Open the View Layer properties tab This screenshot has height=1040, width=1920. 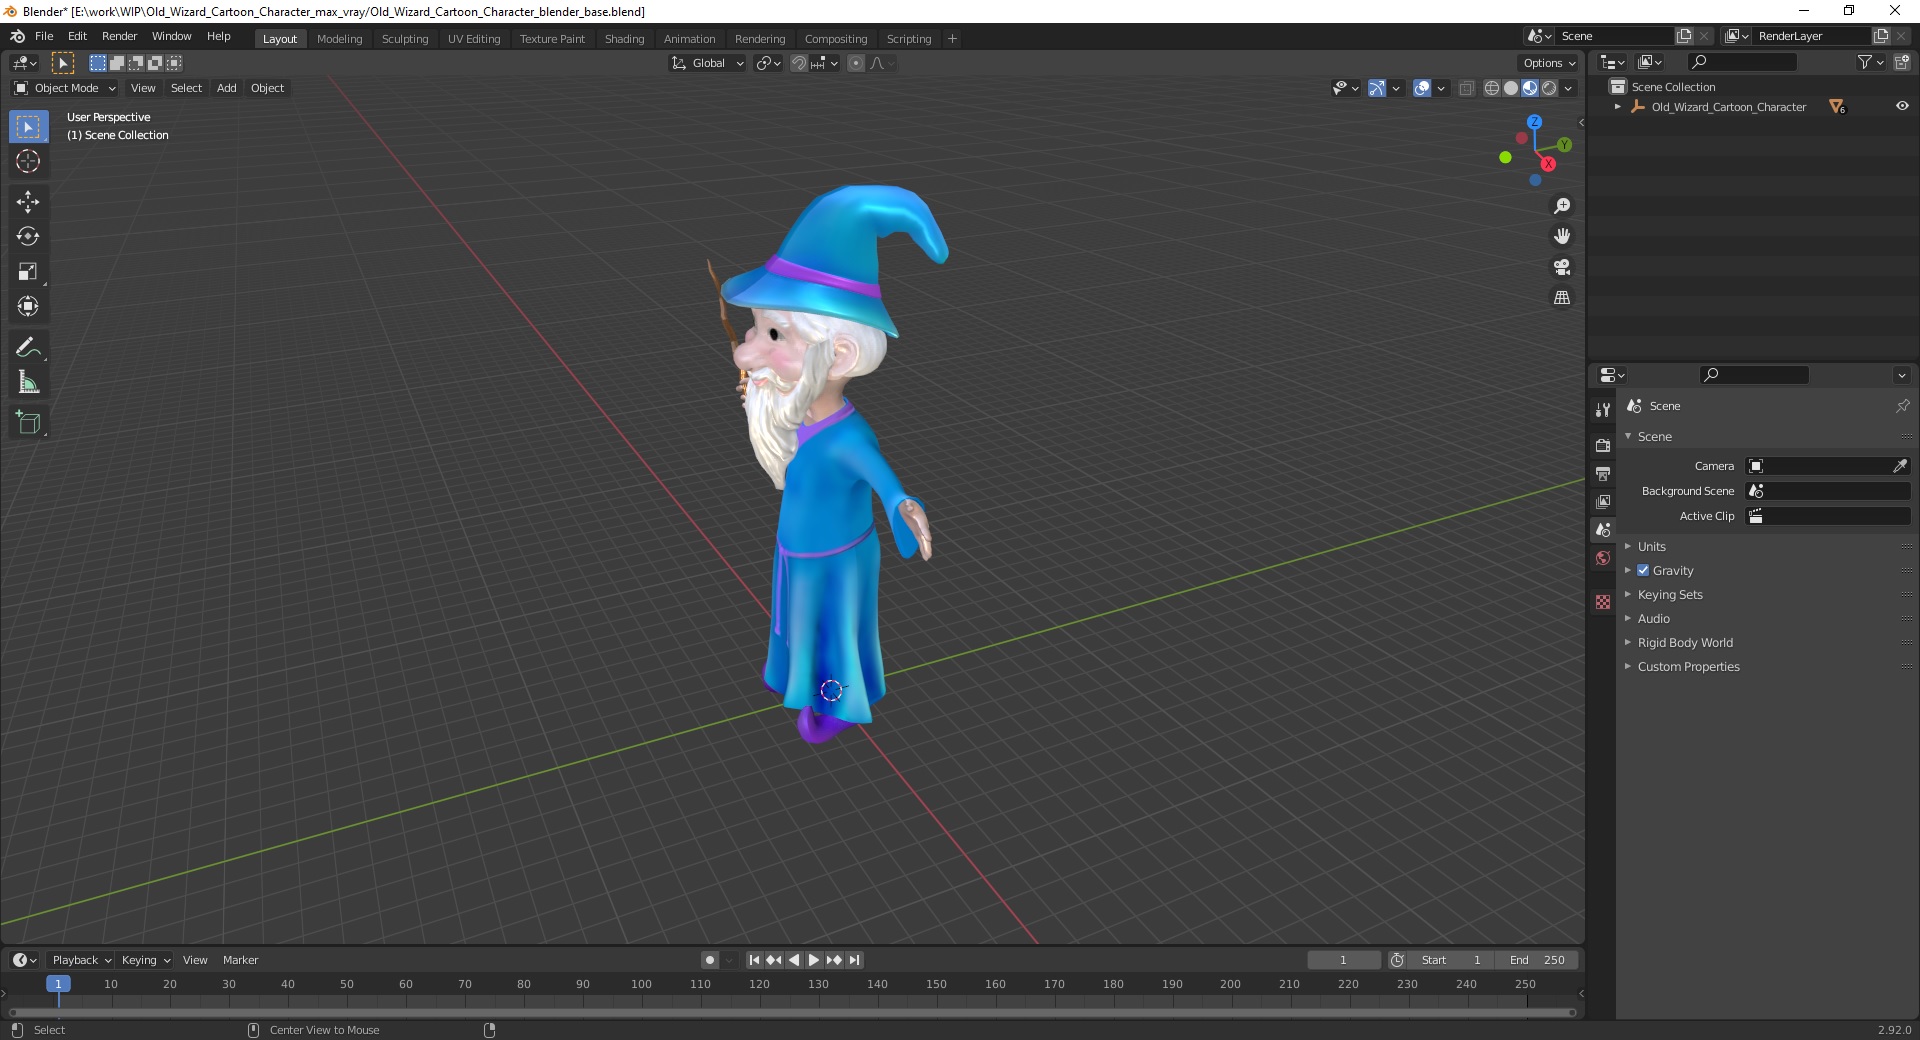(1603, 501)
